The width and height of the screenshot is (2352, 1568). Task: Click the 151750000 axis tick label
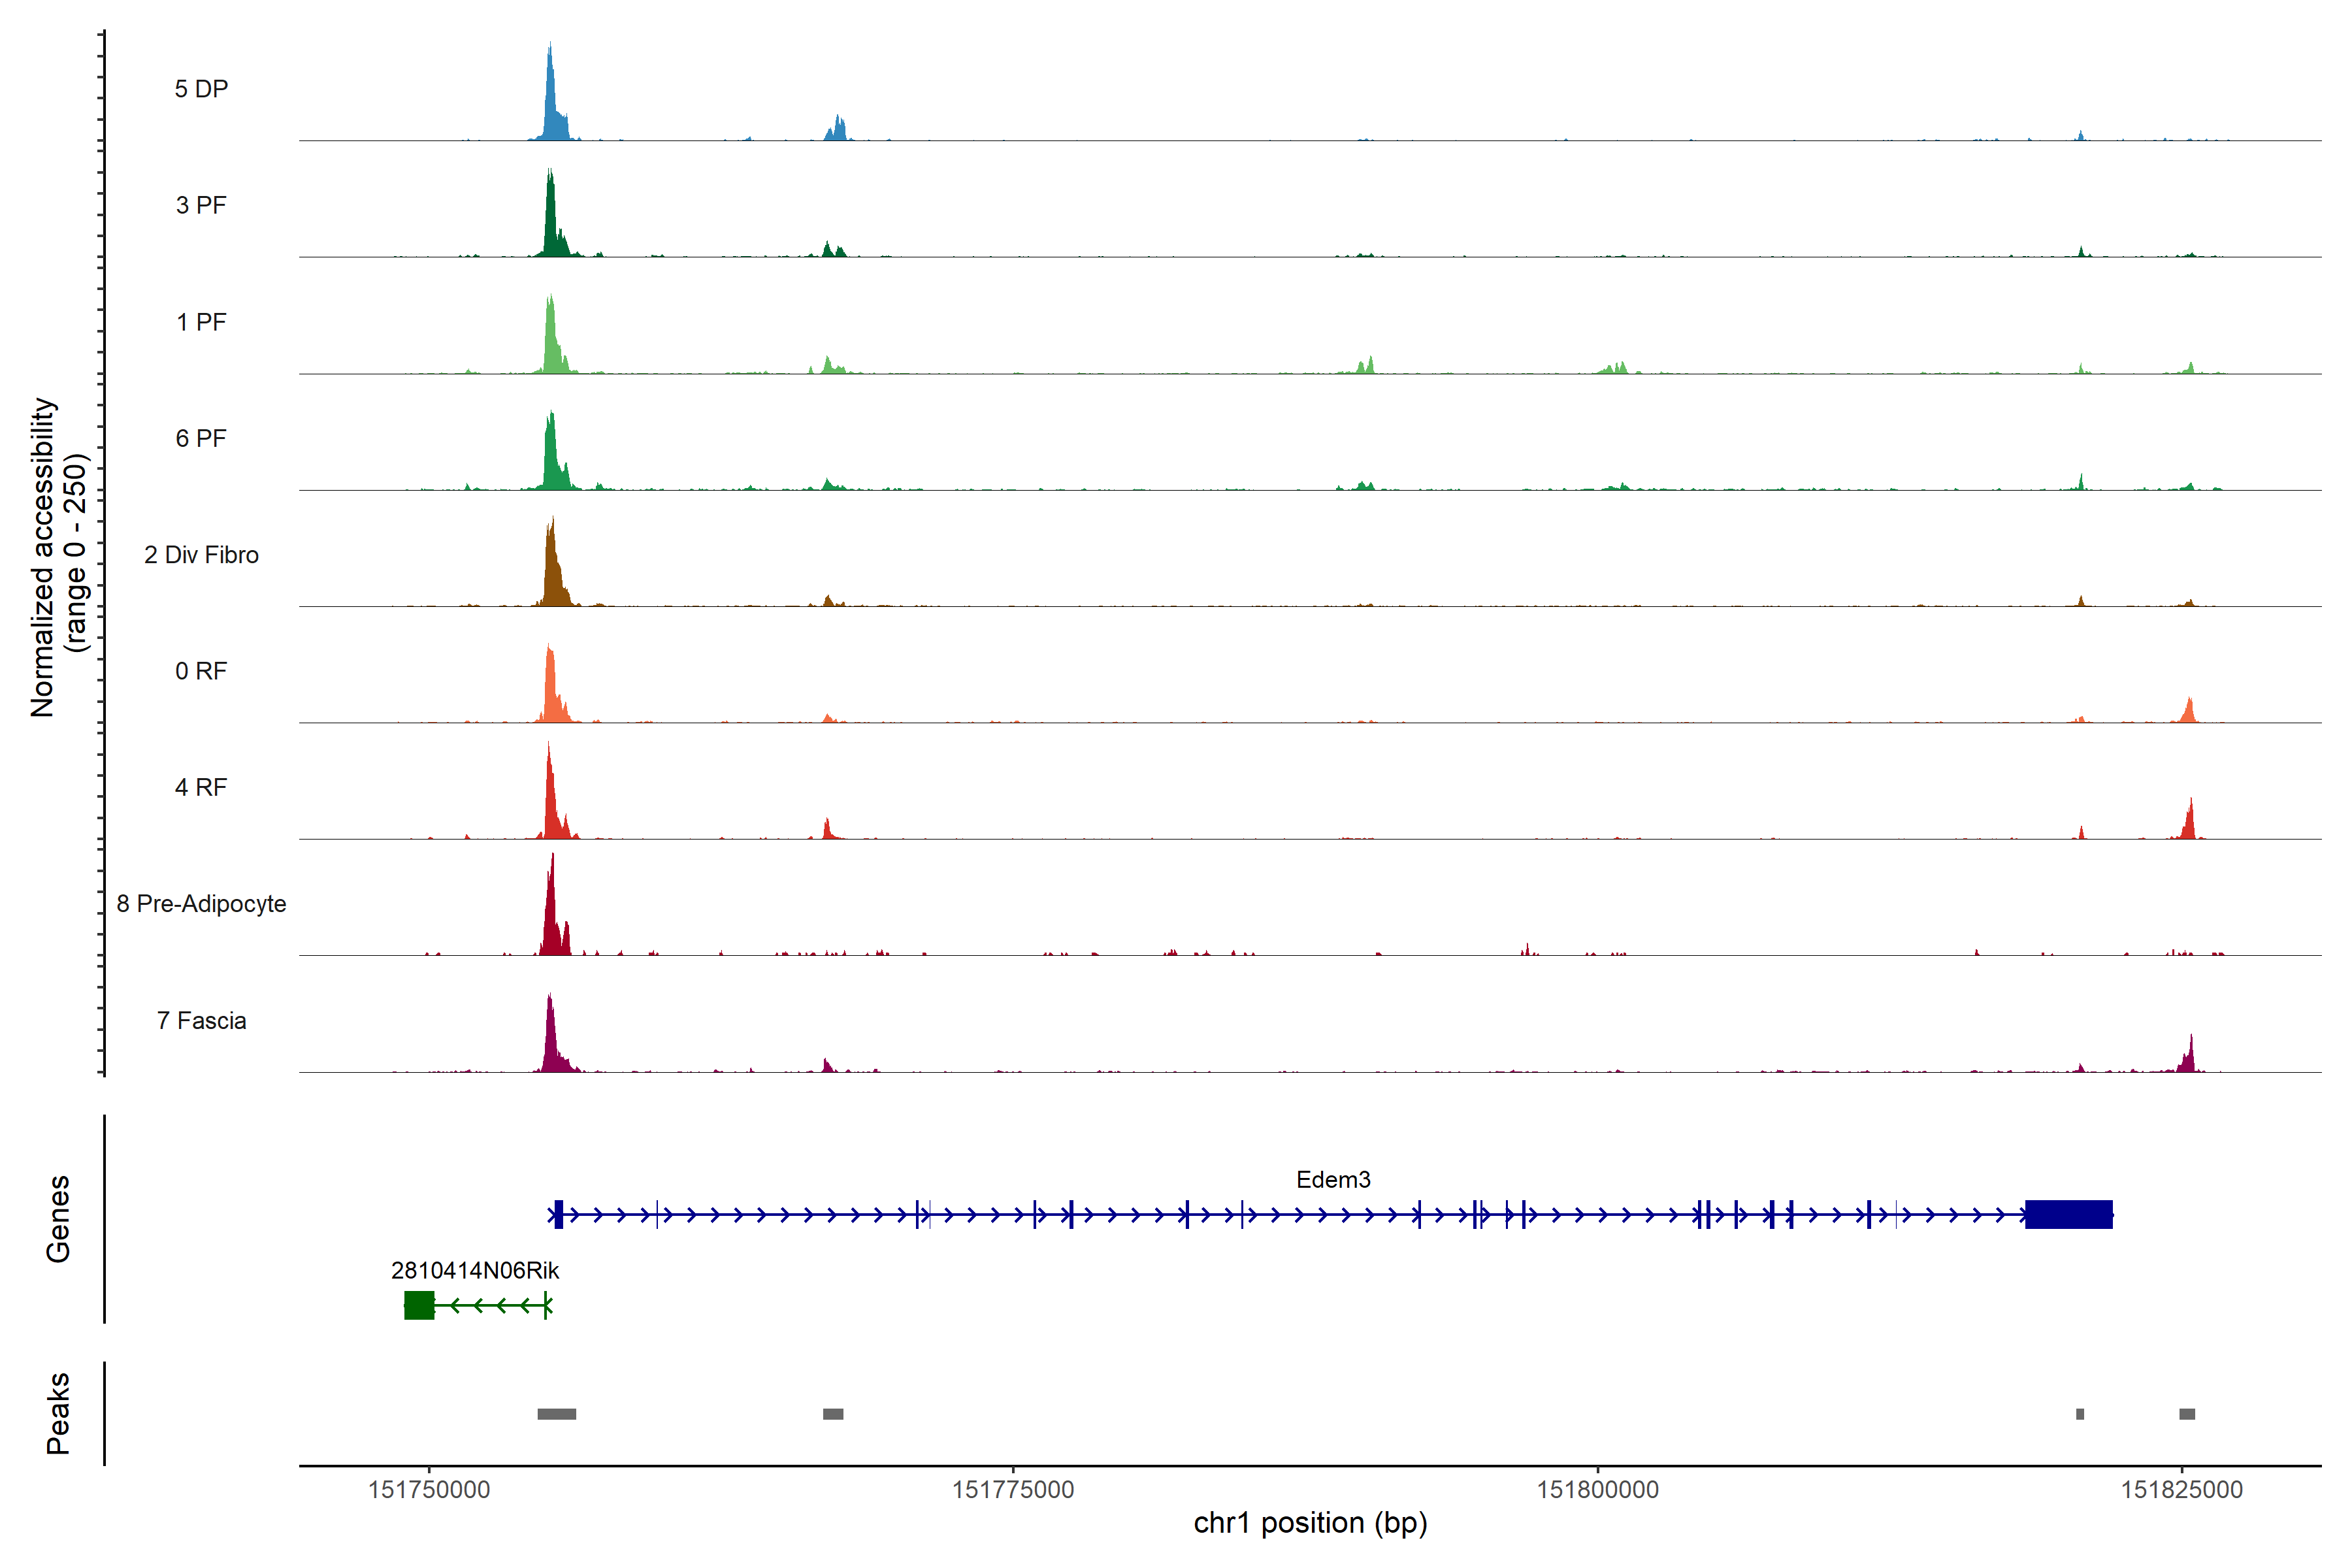pyautogui.click(x=429, y=1490)
